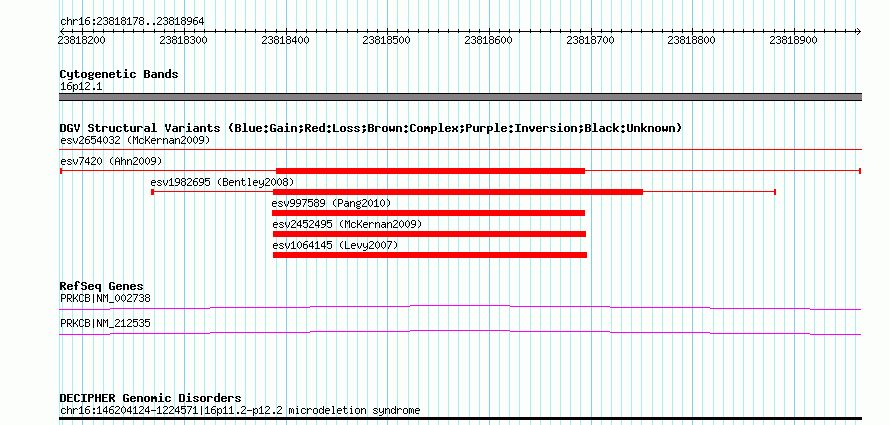Click the thick red esv7420 loss bar
890x425 pixels.
(430, 171)
